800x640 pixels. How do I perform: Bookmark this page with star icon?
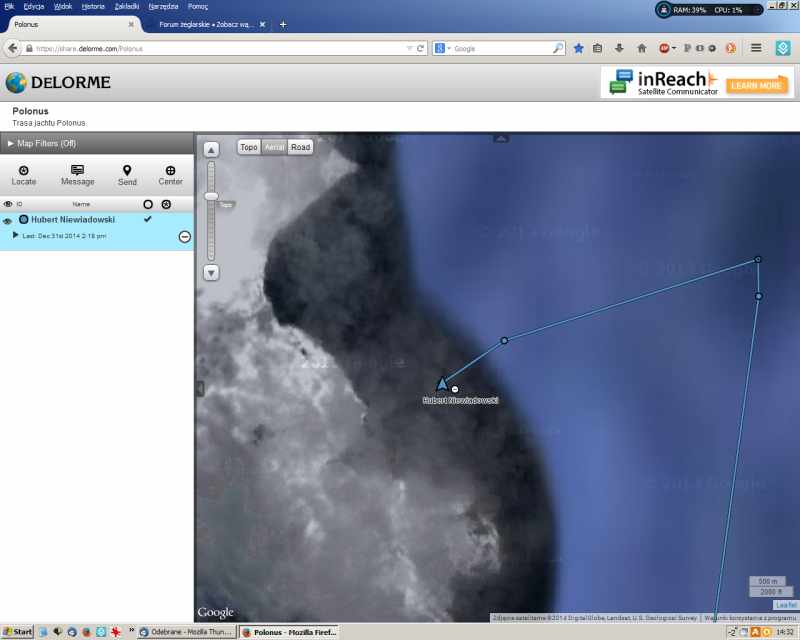578,48
